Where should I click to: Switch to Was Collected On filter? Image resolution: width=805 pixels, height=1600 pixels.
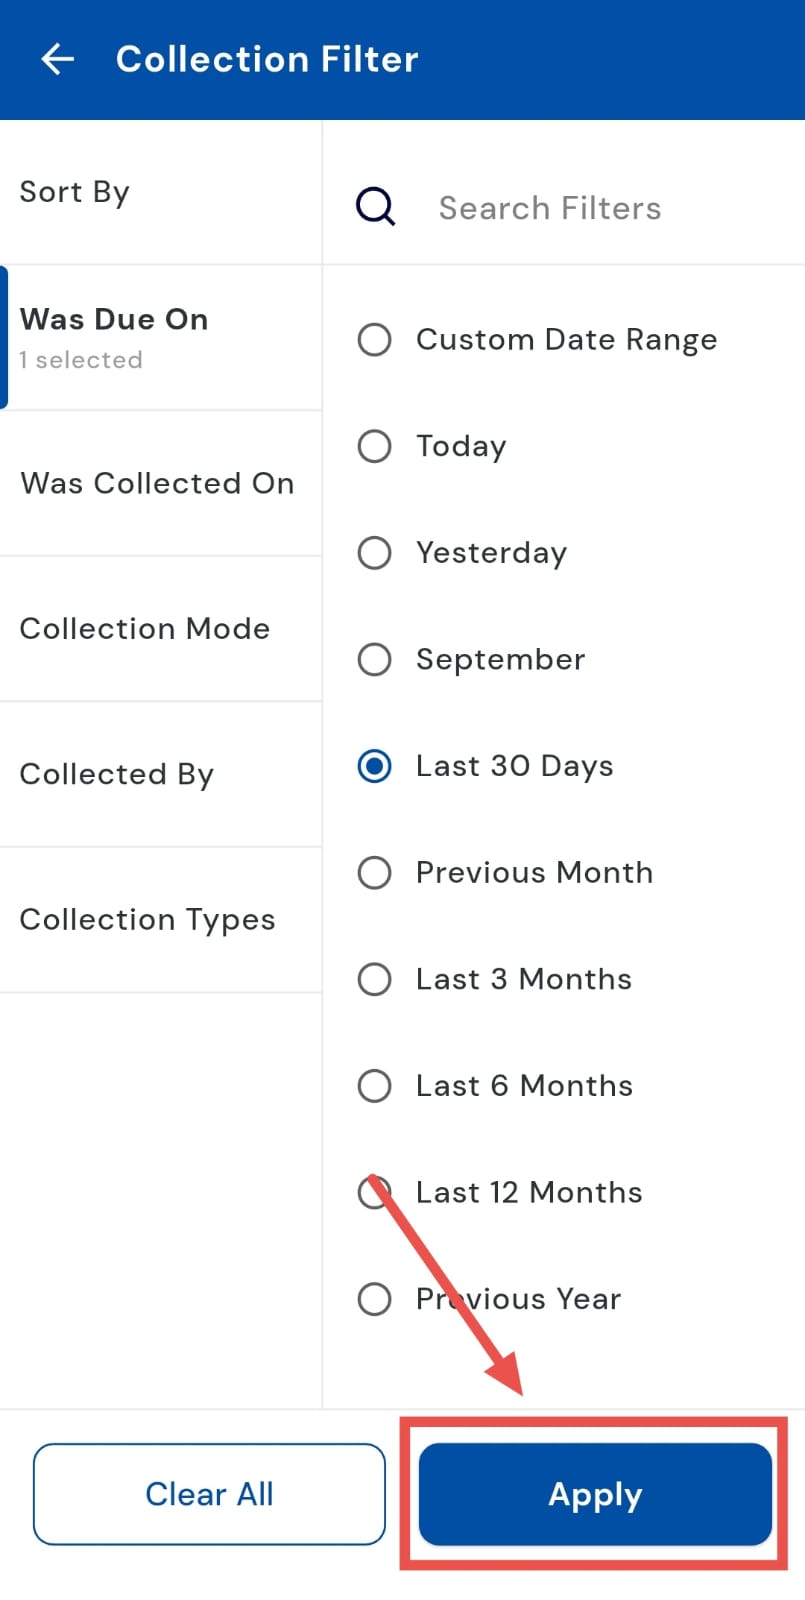point(157,483)
